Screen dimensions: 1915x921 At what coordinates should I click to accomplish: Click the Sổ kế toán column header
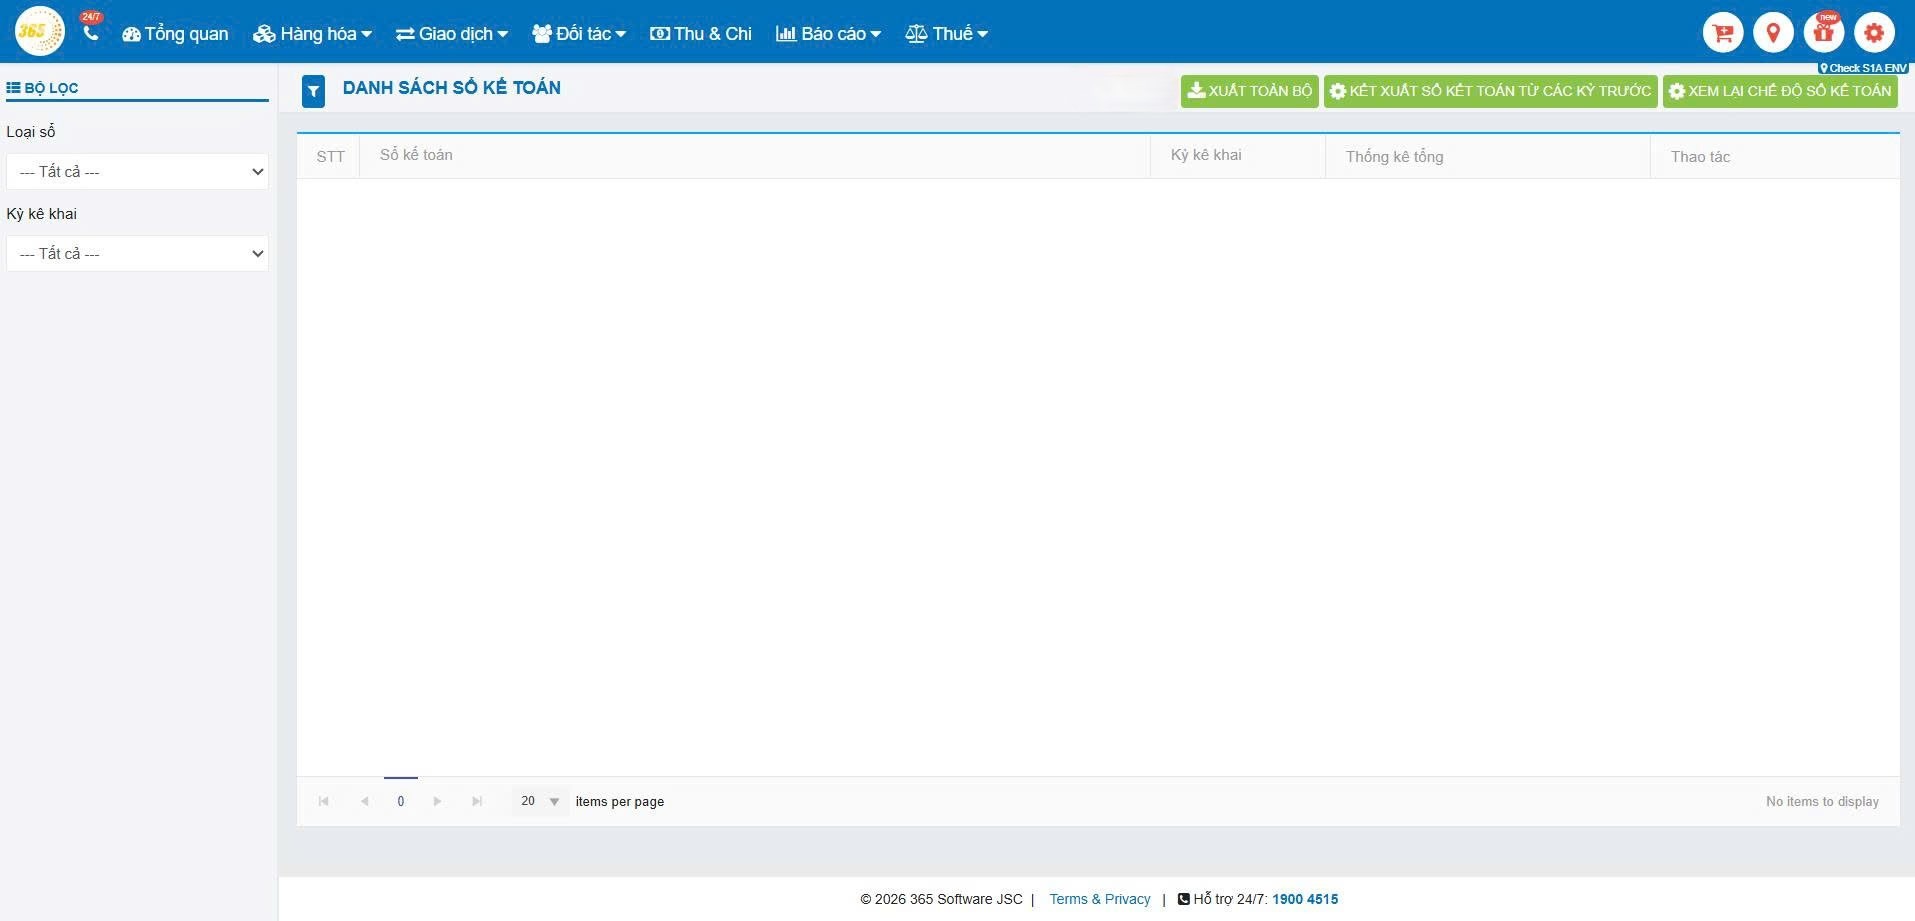416,155
